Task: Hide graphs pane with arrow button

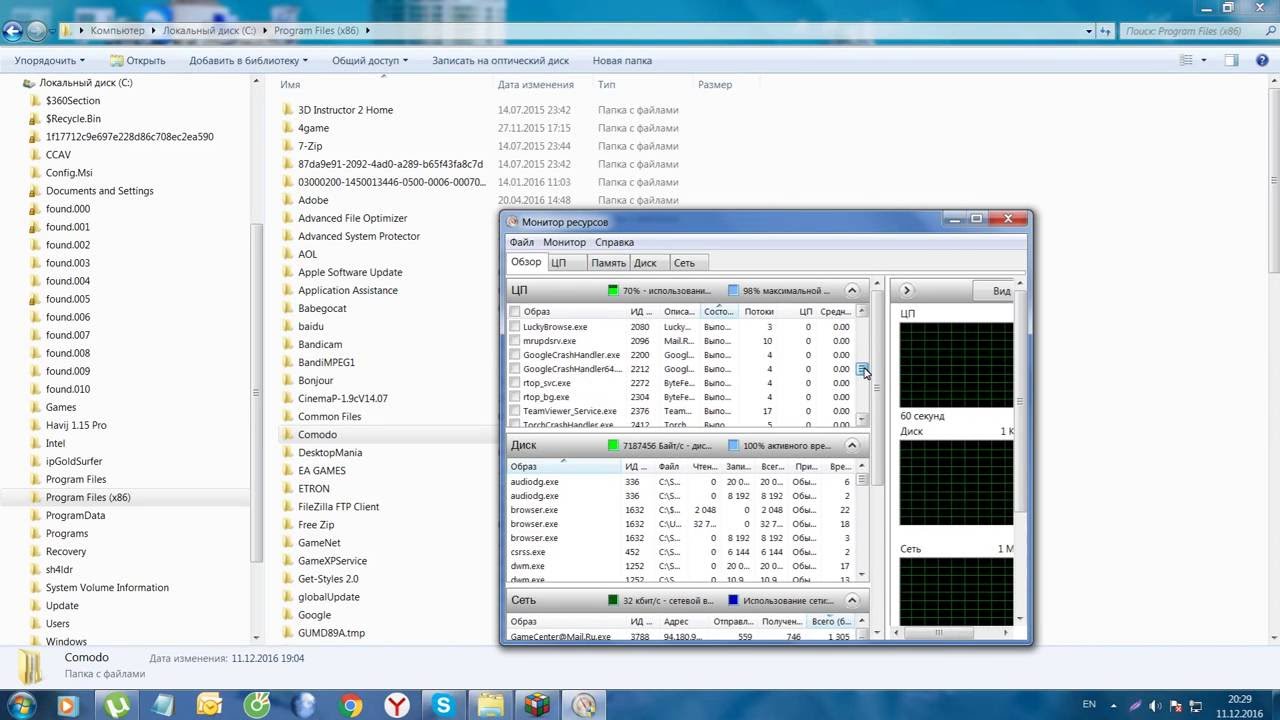Action: point(906,291)
